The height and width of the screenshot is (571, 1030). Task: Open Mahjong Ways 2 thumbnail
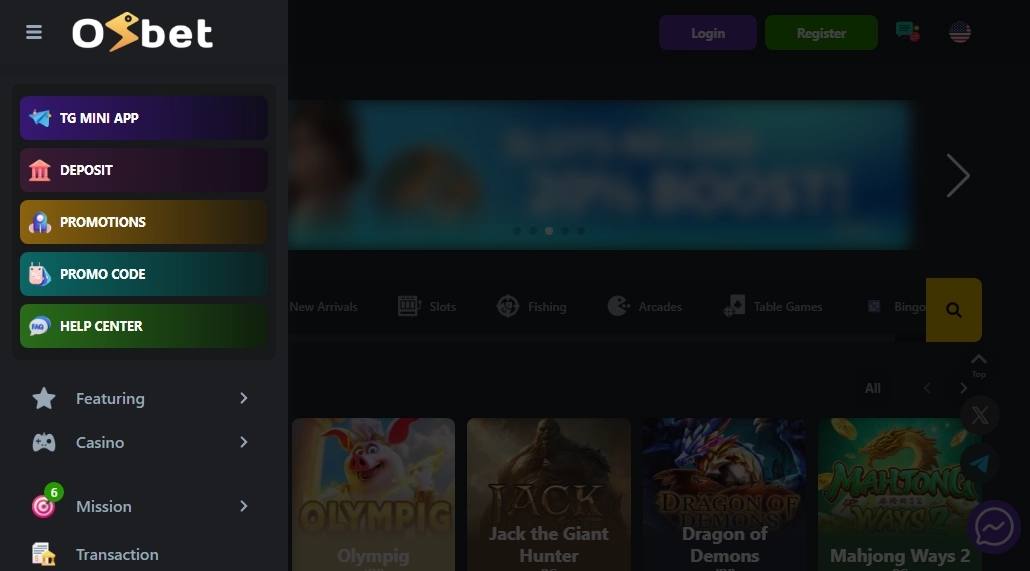[x=900, y=494]
